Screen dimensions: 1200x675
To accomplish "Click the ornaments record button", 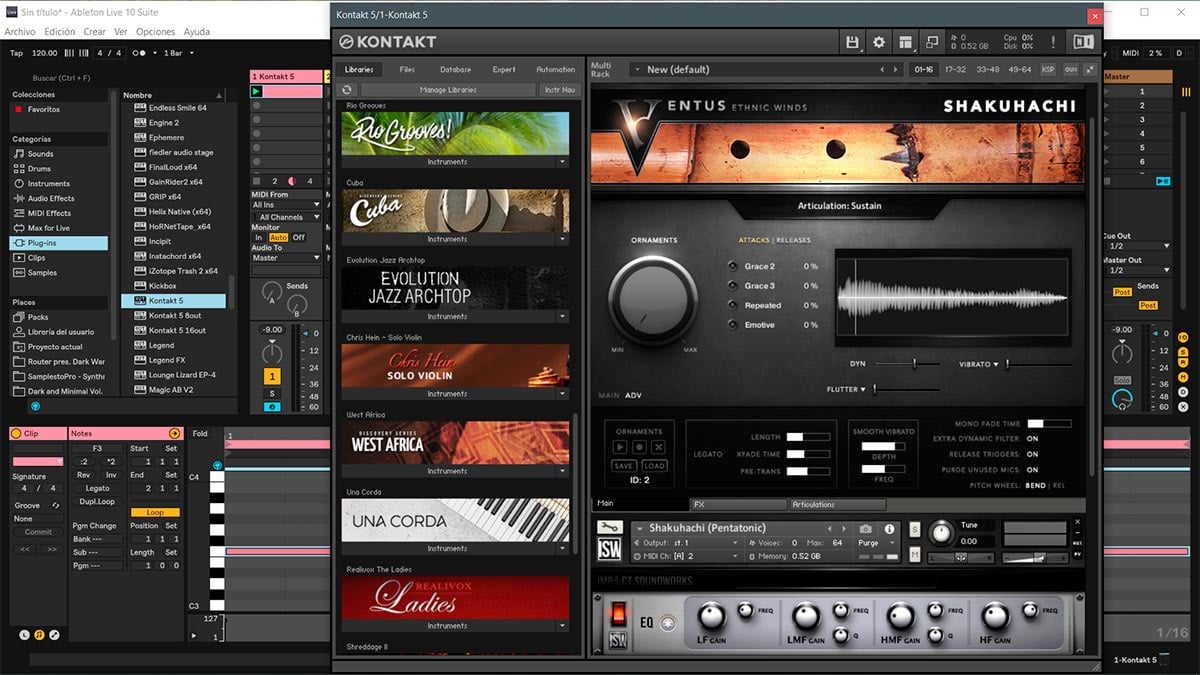I will point(639,447).
